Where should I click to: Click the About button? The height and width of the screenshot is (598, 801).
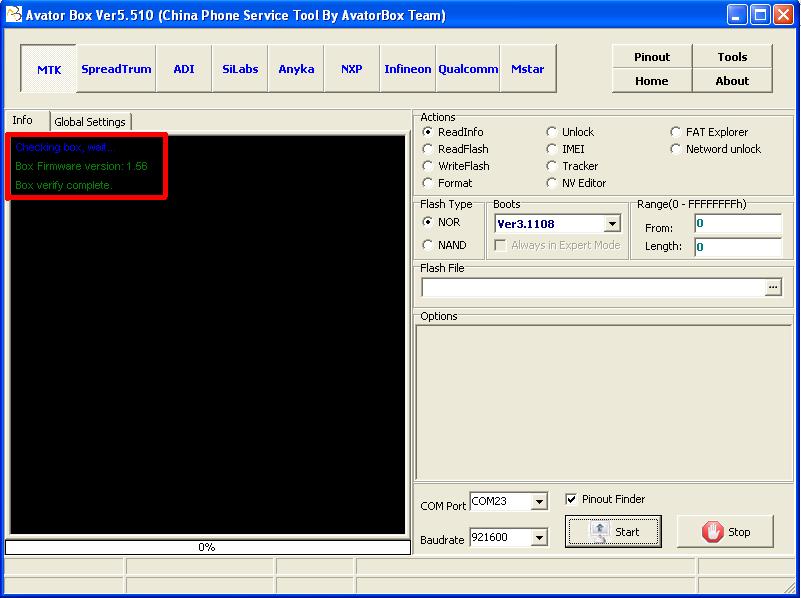tap(732, 81)
